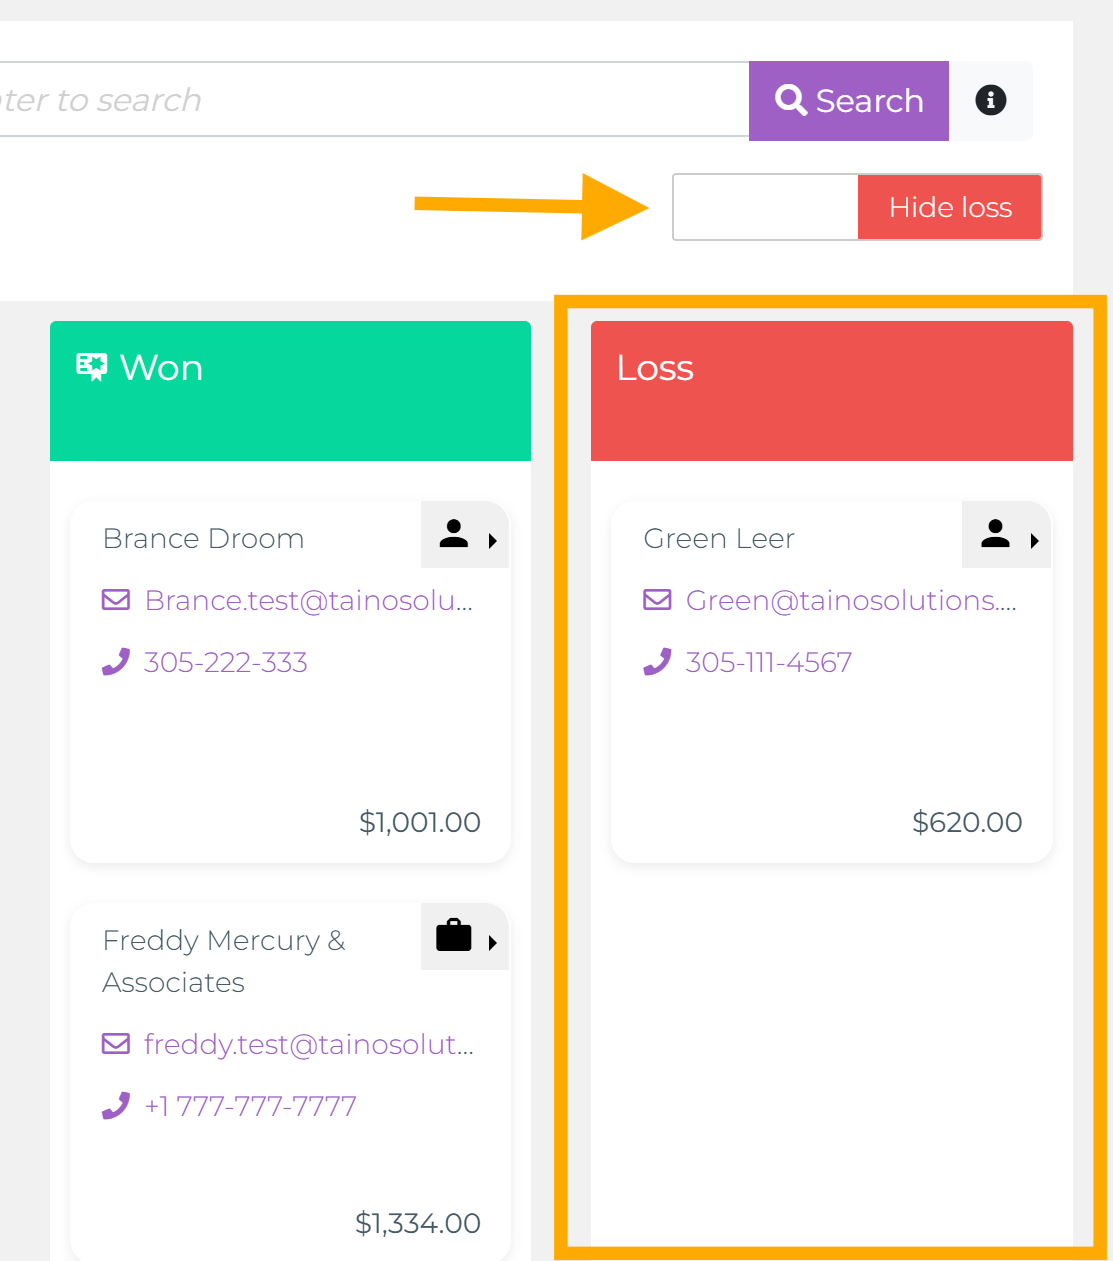Click envelope icon on Brance Droom card
Screen dimensions: 1113x1261
[116, 600]
